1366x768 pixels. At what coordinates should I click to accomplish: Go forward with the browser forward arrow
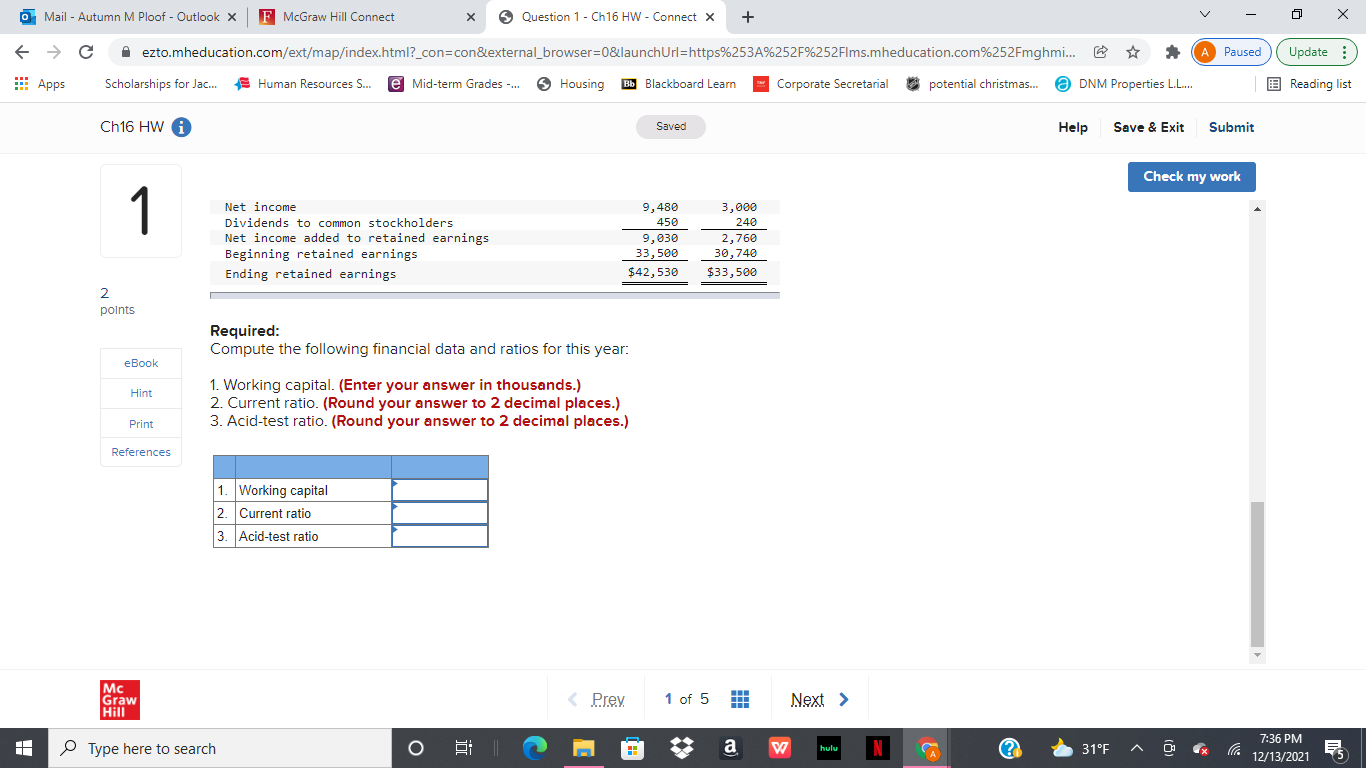pos(54,52)
